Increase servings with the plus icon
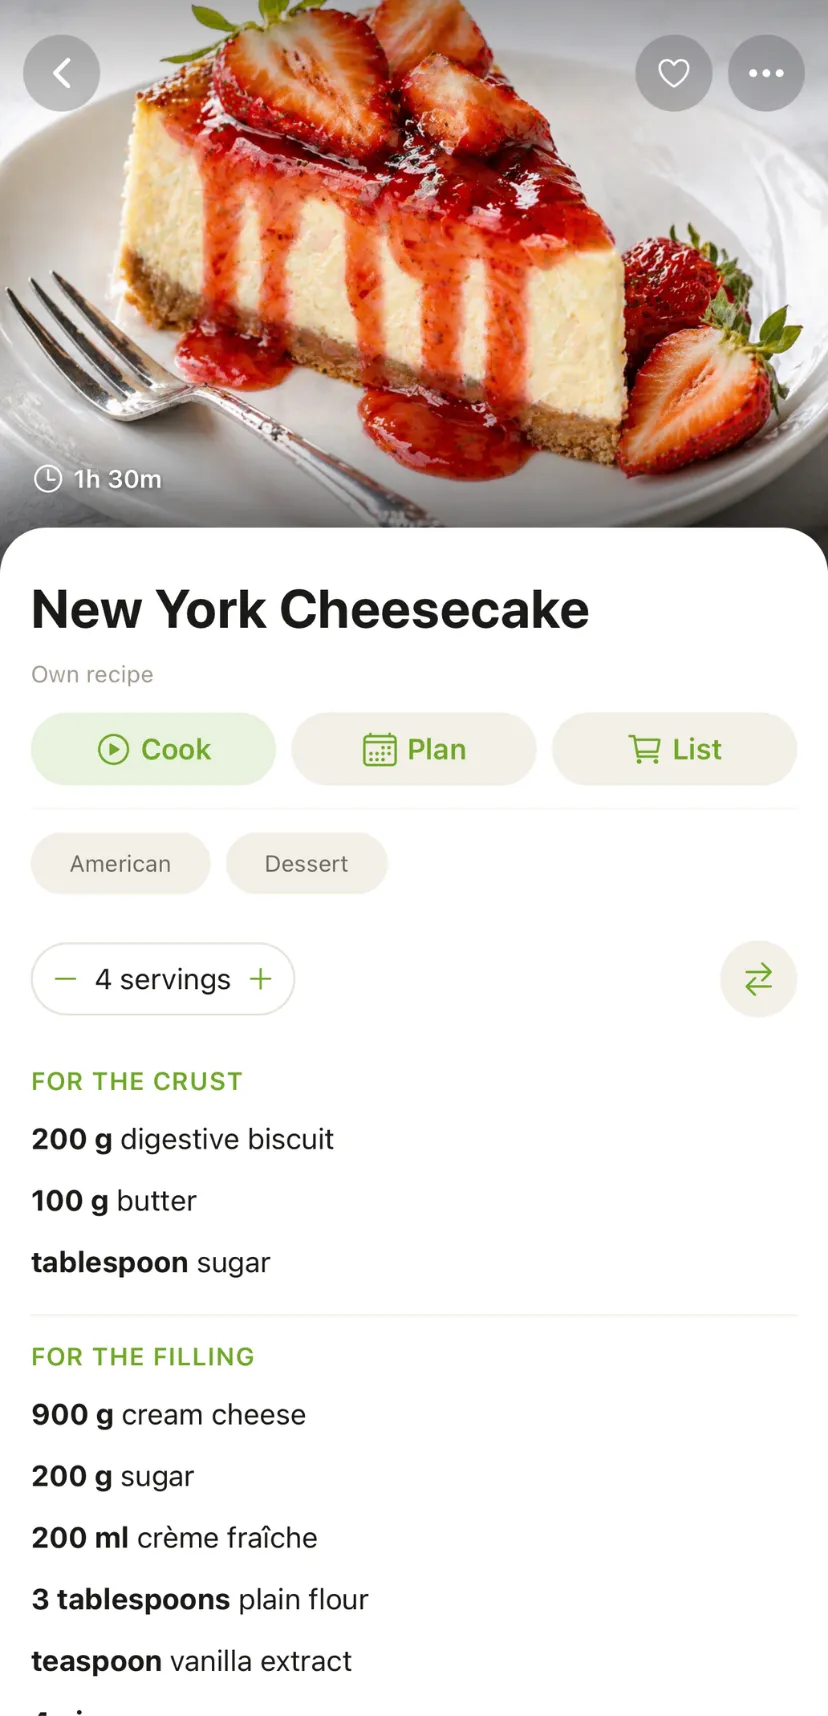Viewport: 828px width, 1716px height. (261, 979)
